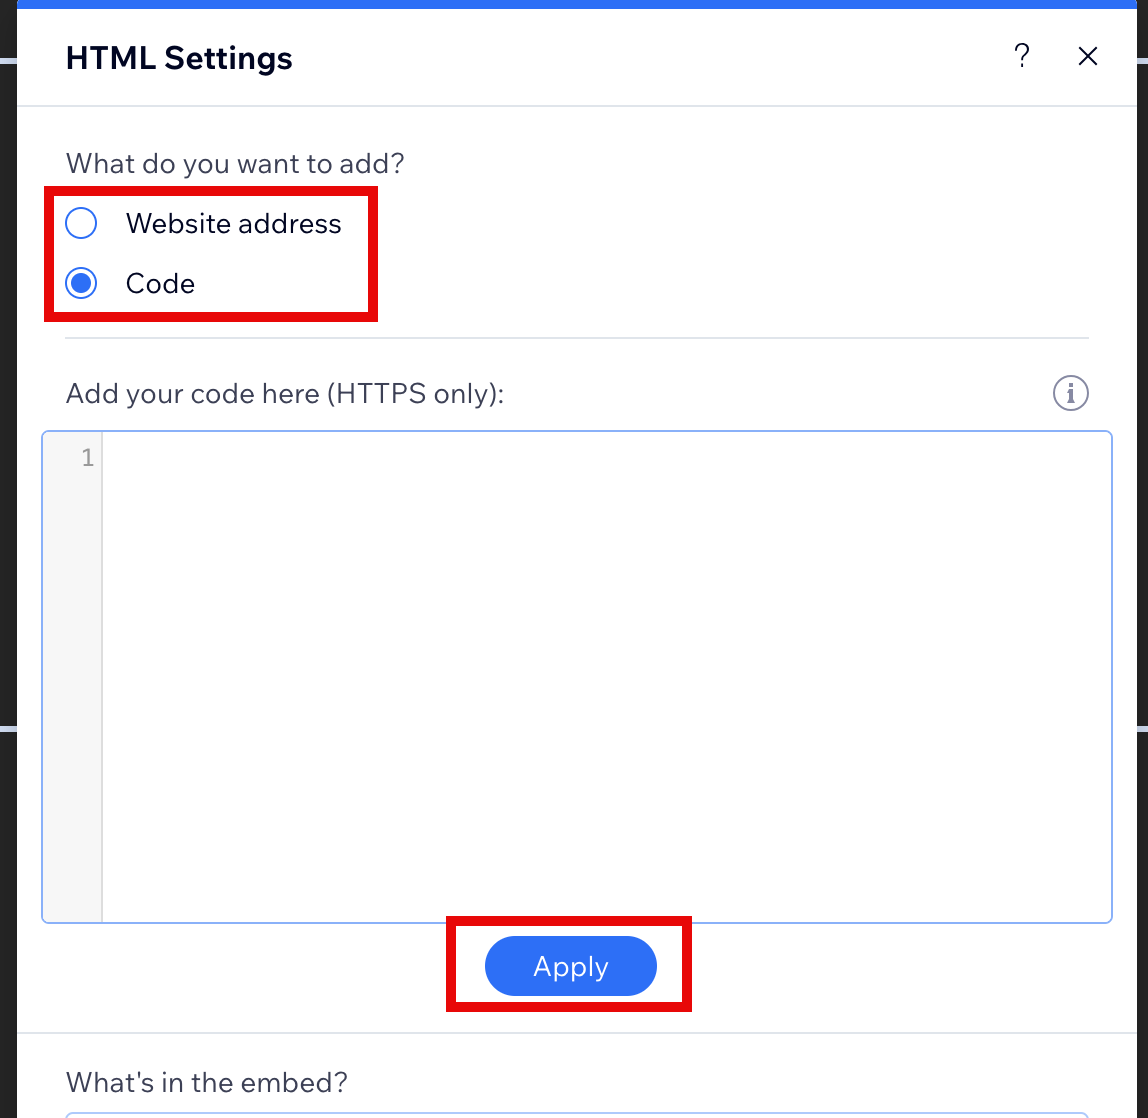This screenshot has height=1118, width=1148.
Task: Open help via the question mark icon
Action: pyautogui.click(x=1021, y=56)
